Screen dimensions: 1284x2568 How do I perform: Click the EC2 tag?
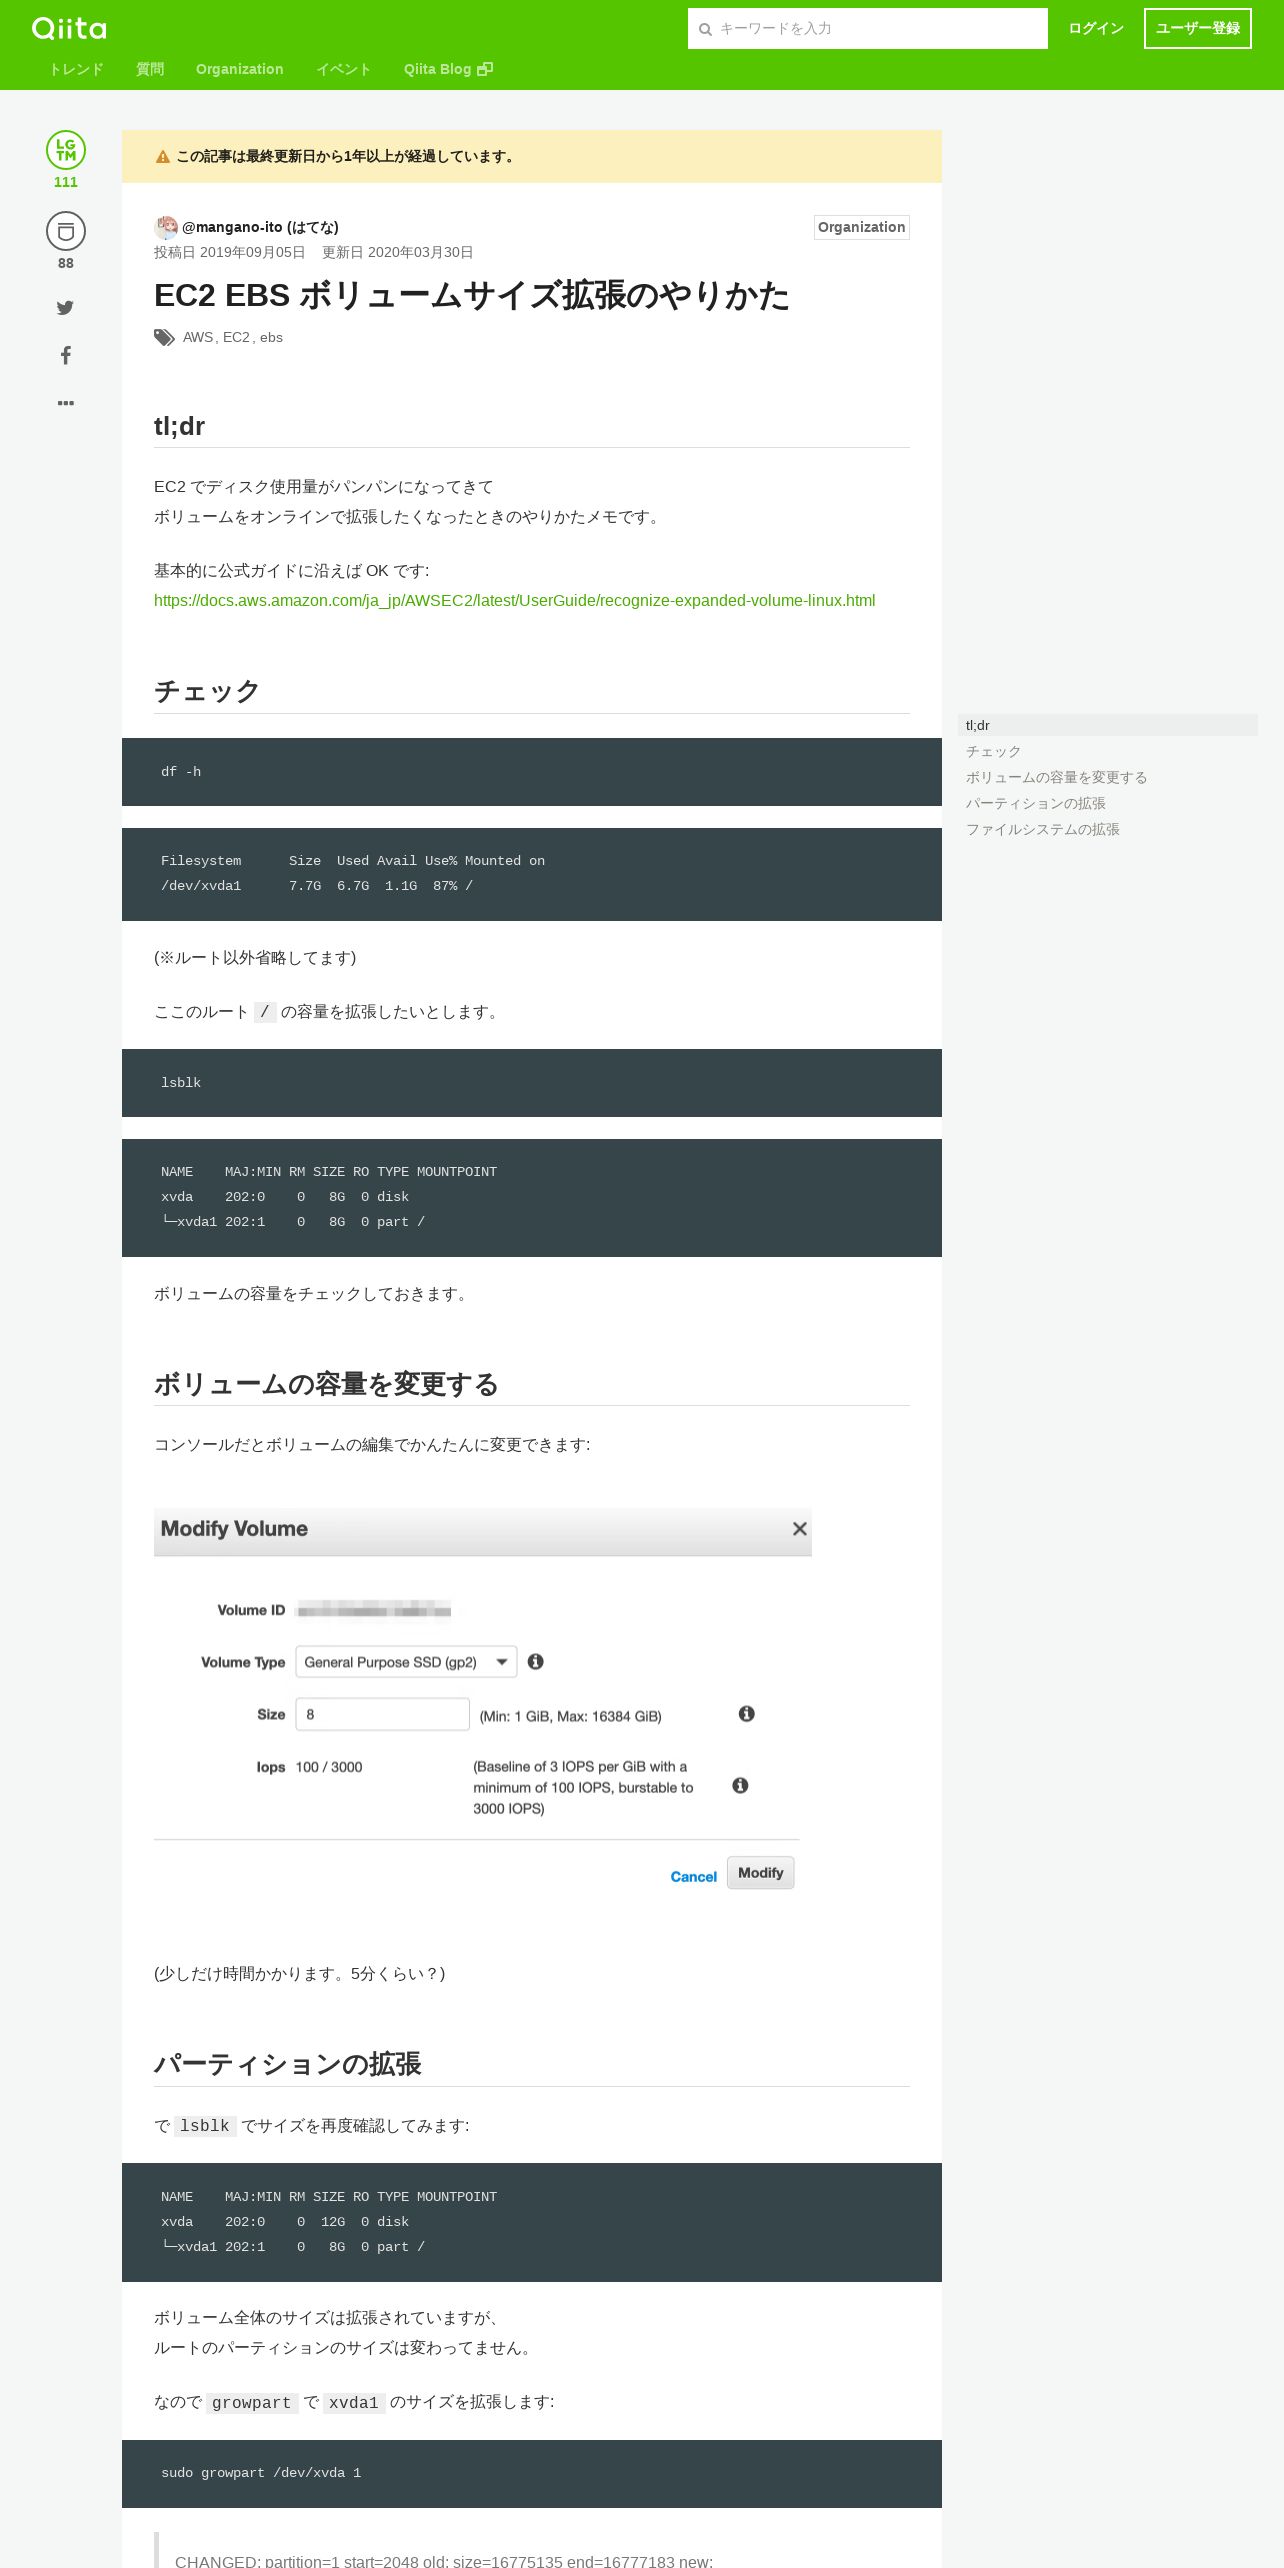tap(236, 338)
